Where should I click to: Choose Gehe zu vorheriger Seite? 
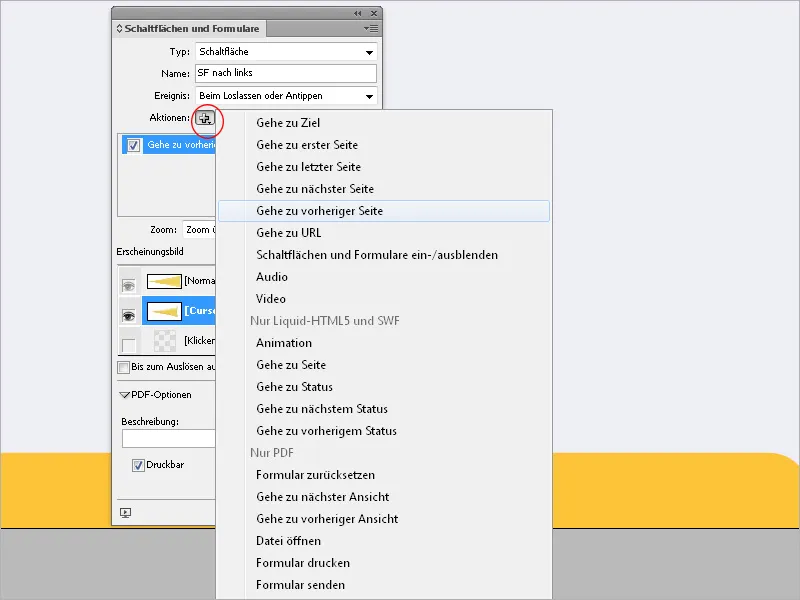[384, 211]
